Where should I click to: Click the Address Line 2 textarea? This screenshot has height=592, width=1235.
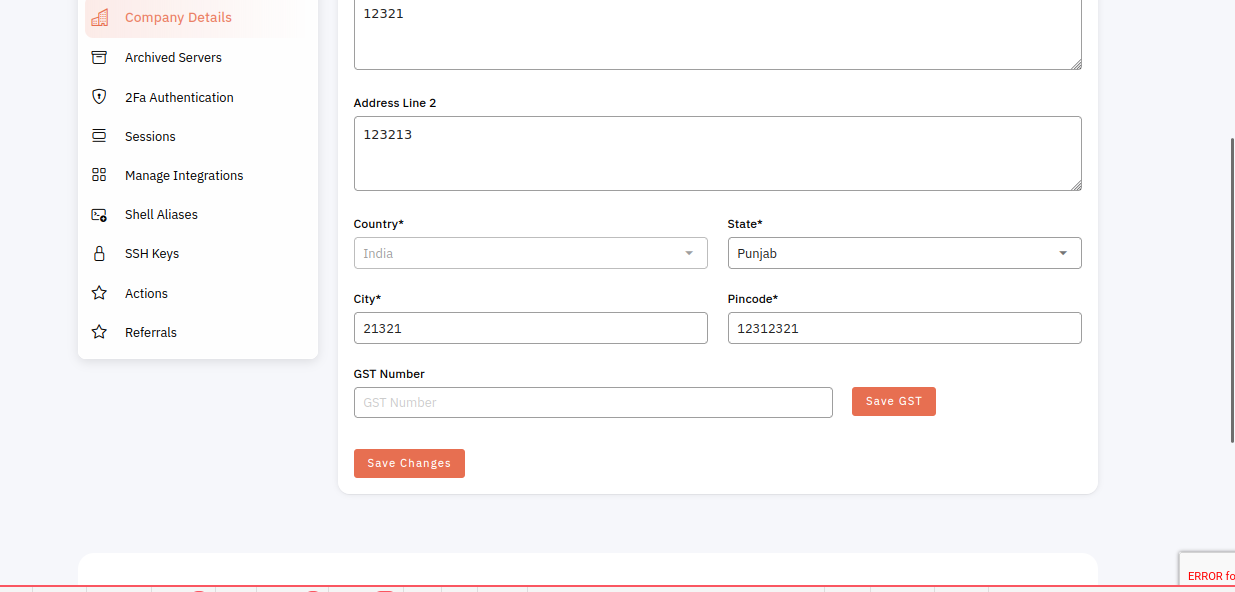pyautogui.click(x=717, y=153)
